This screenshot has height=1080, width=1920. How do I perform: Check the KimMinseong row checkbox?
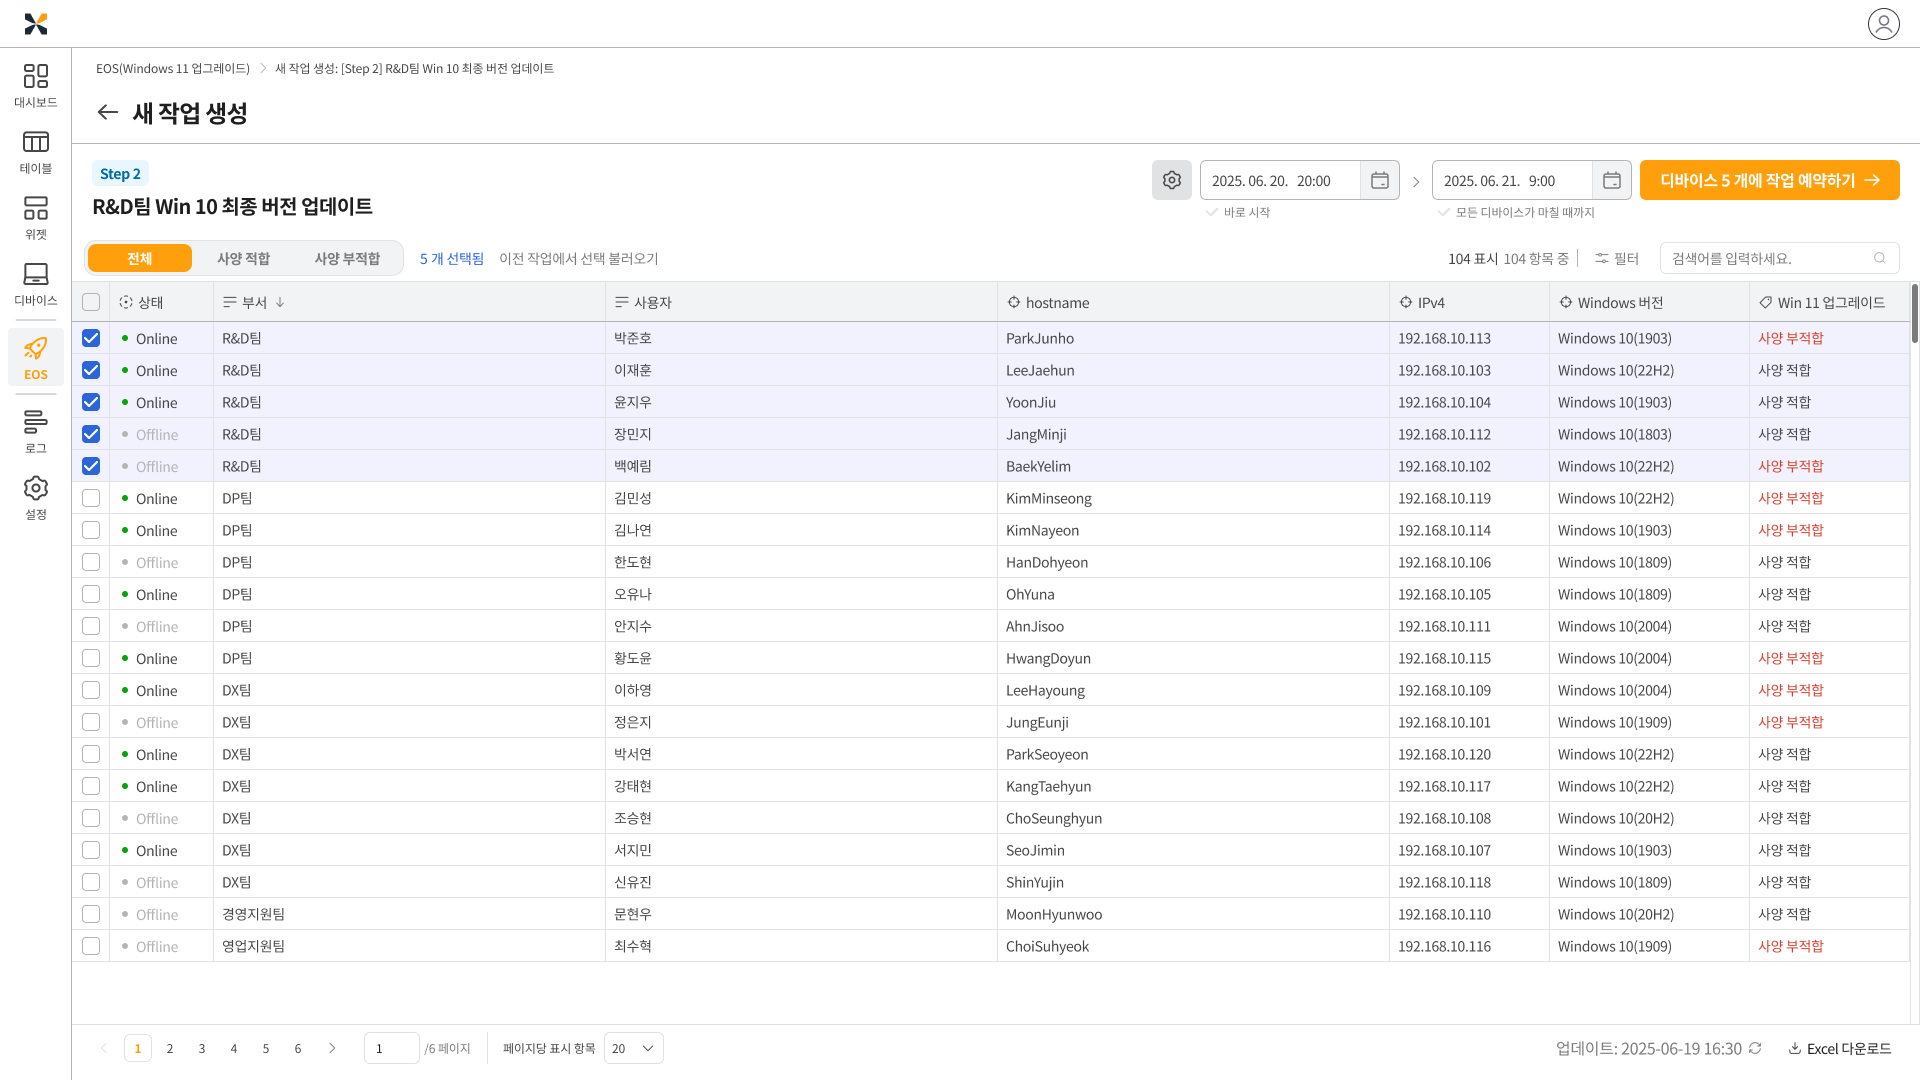tap(91, 498)
